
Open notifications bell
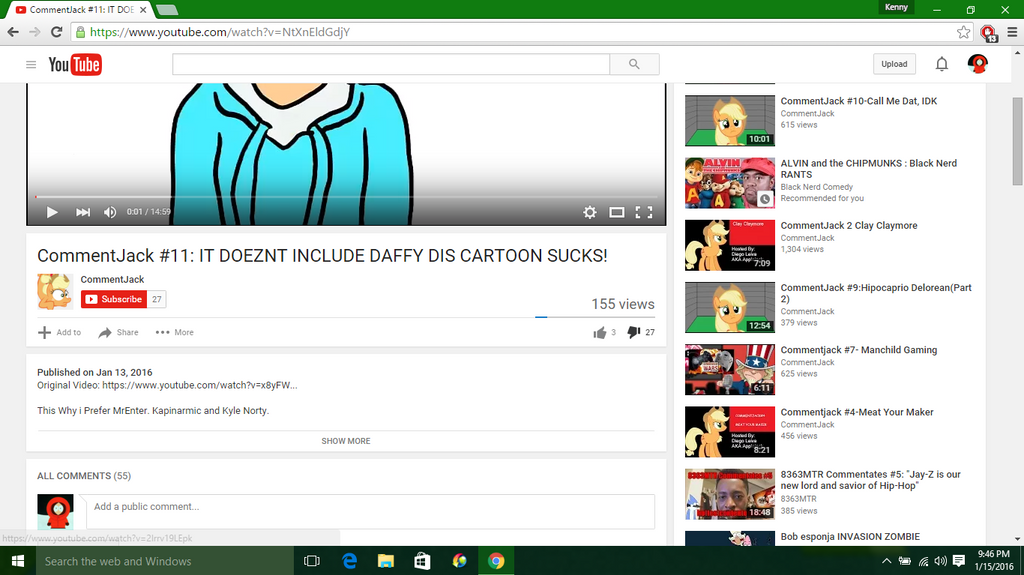point(941,64)
